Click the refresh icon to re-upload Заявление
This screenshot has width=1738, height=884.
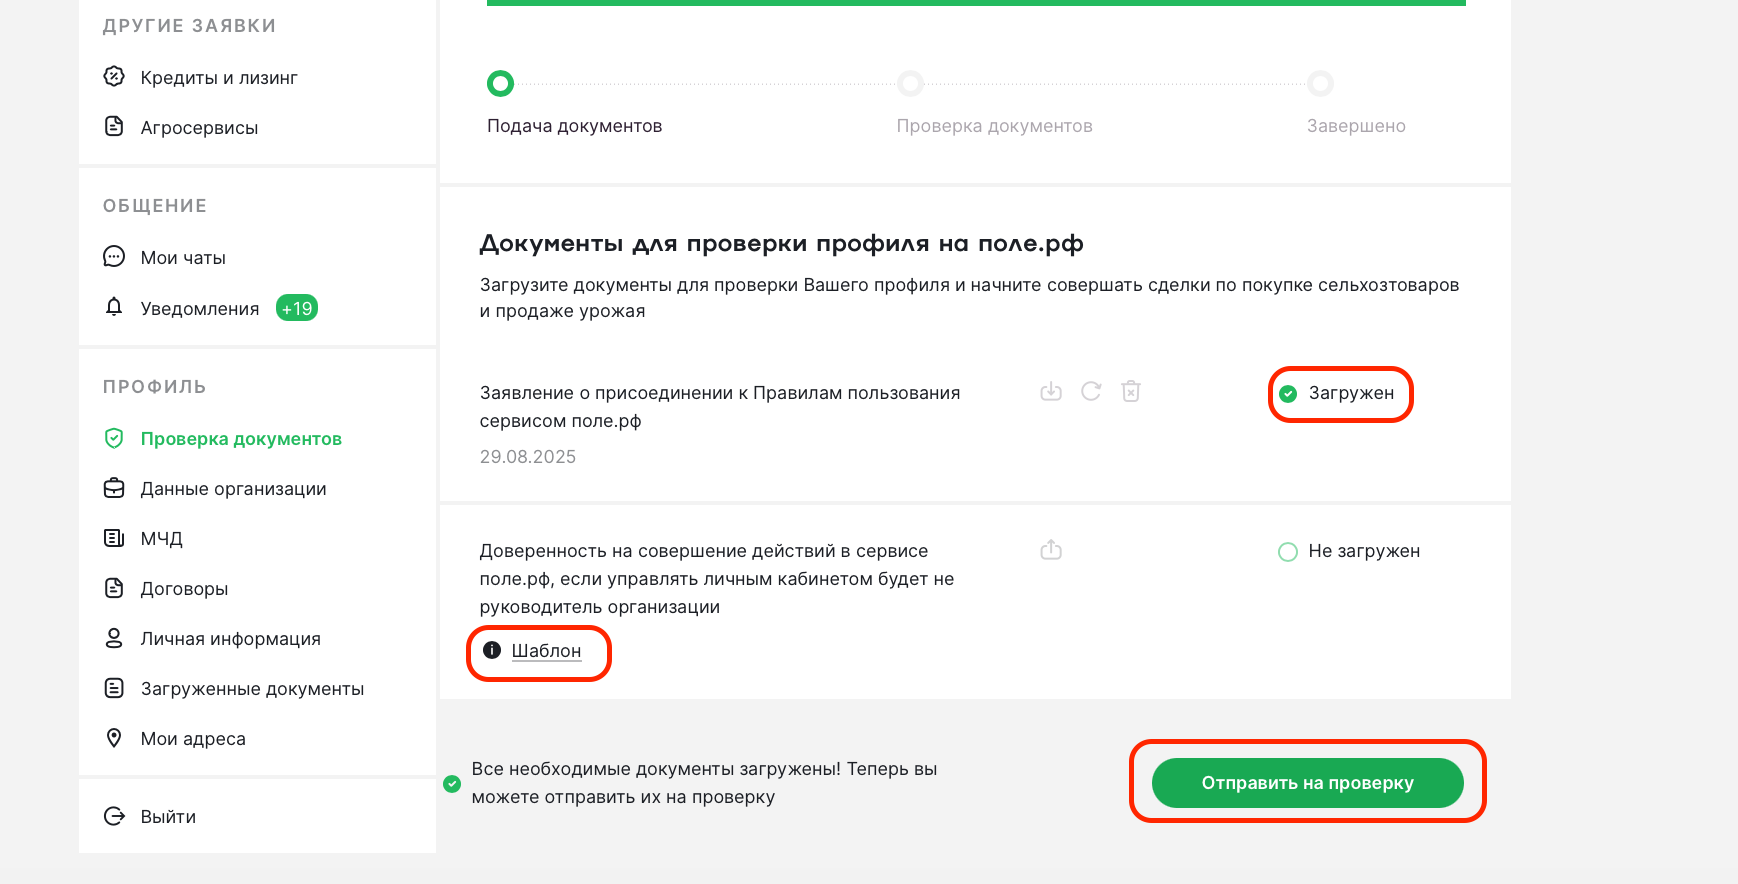pyautogui.click(x=1091, y=391)
